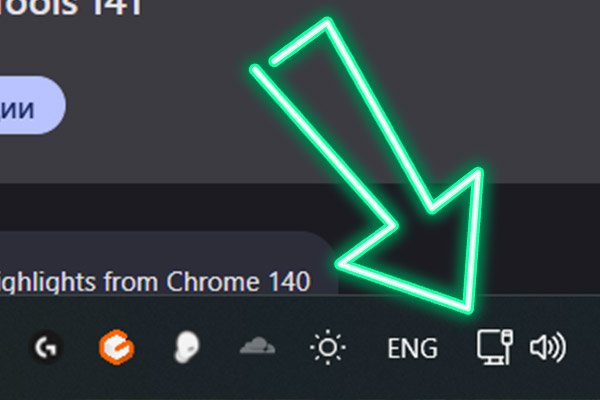Screen dimensions: 600x400
Task: Click empty taskbar space beside G HUB icon
Action: coord(13,347)
